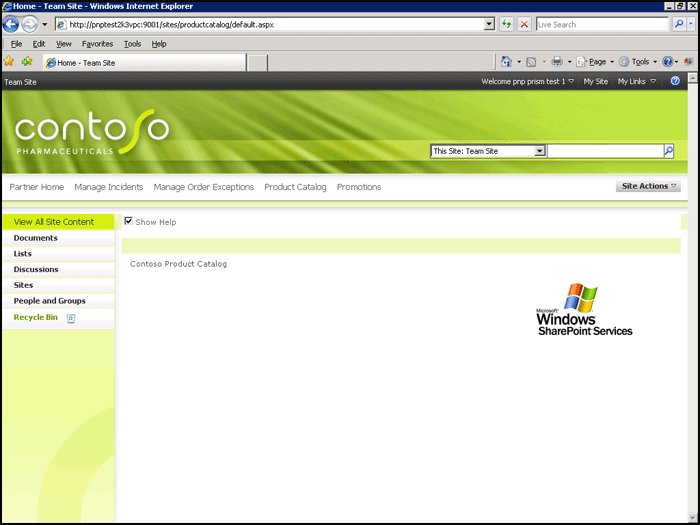Open the View menu

(63, 44)
